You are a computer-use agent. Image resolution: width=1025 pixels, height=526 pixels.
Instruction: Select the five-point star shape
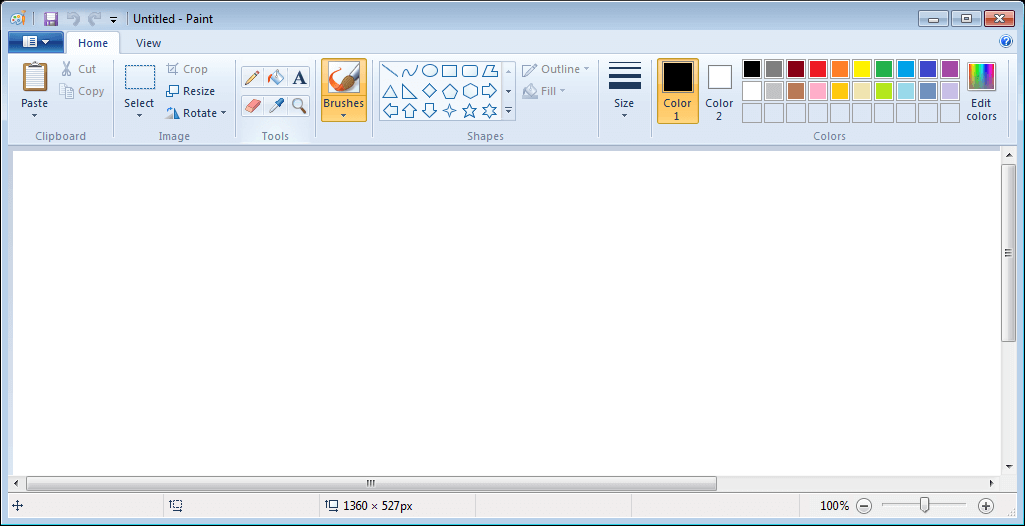click(x=469, y=111)
